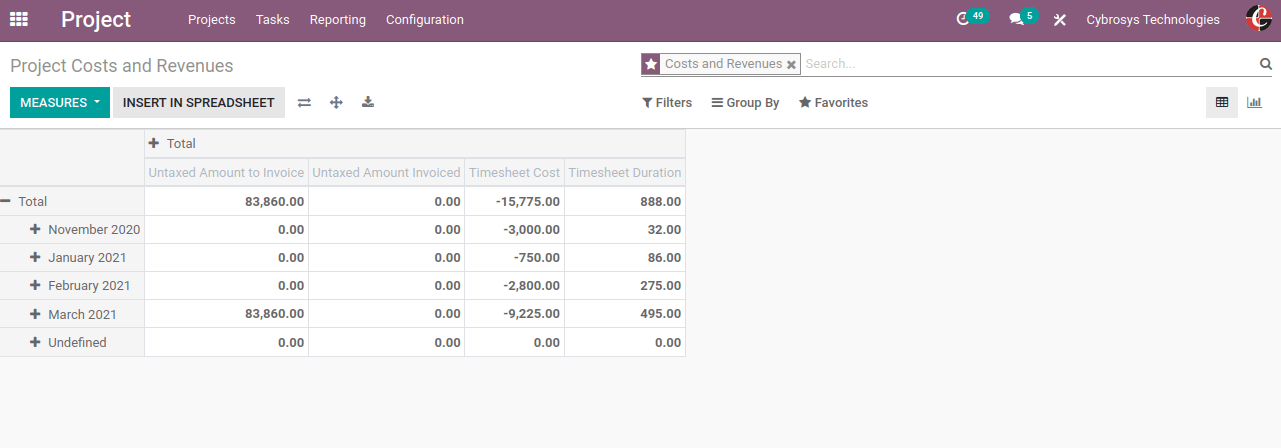
Task: Click the search magnifier icon
Action: (x=1265, y=64)
